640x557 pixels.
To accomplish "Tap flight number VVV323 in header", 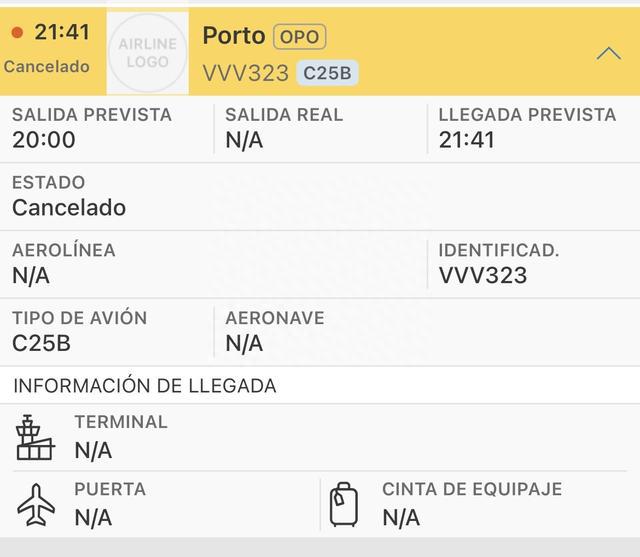I will (245, 73).
